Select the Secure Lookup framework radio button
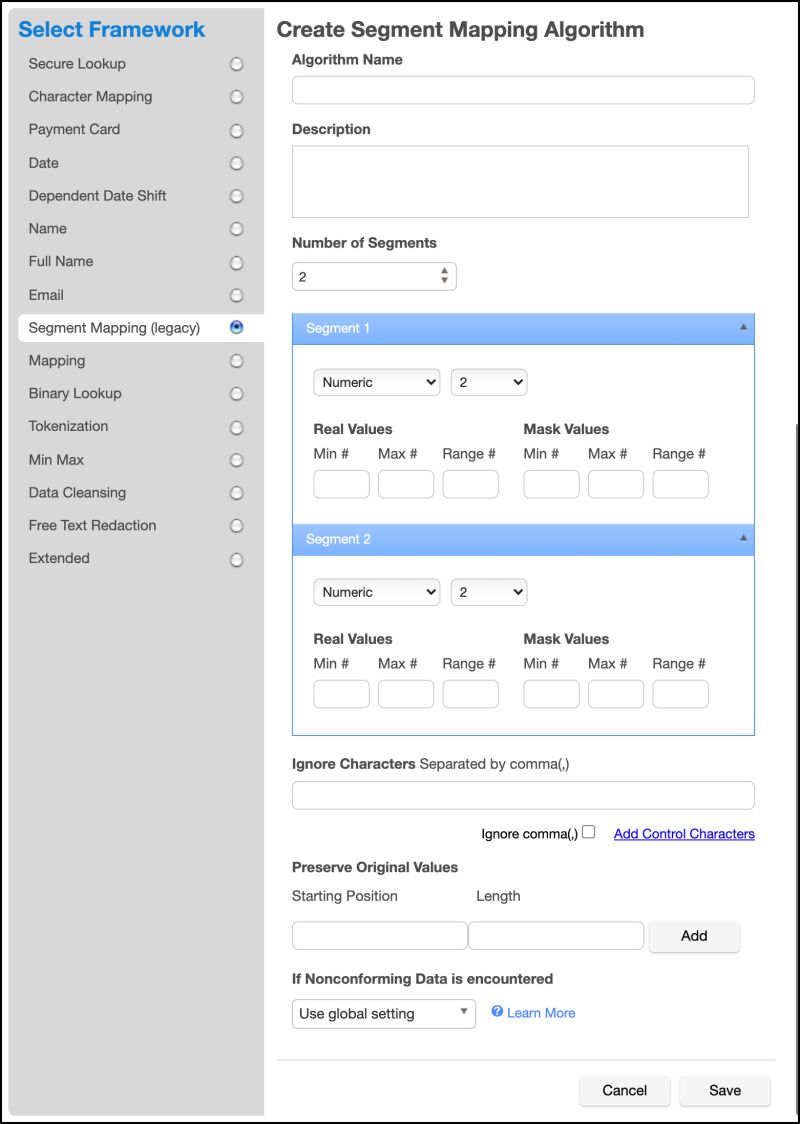Image resolution: width=800 pixels, height=1124 pixels. pos(236,63)
